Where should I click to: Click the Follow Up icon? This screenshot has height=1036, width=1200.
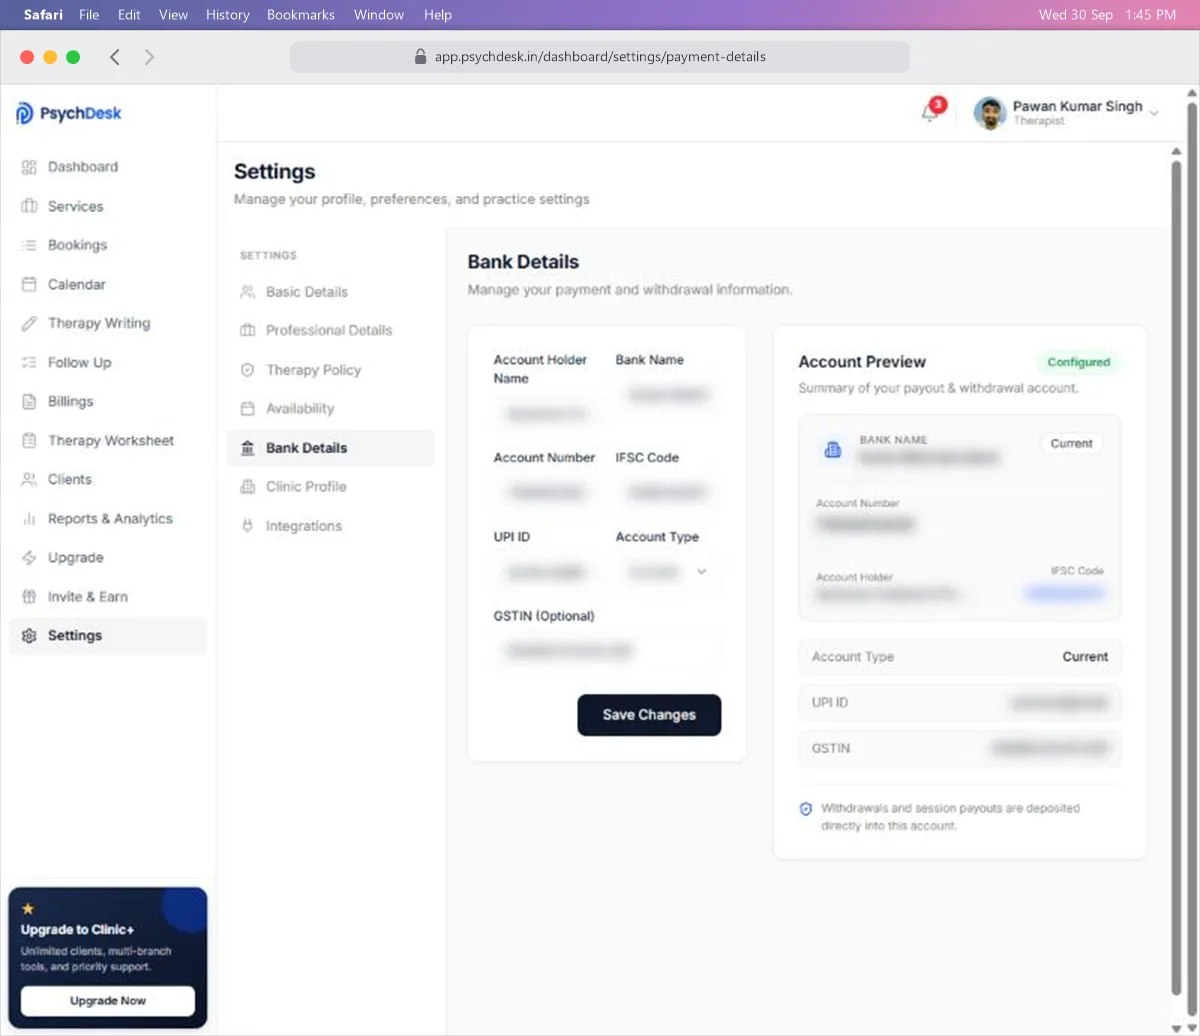tap(29, 362)
